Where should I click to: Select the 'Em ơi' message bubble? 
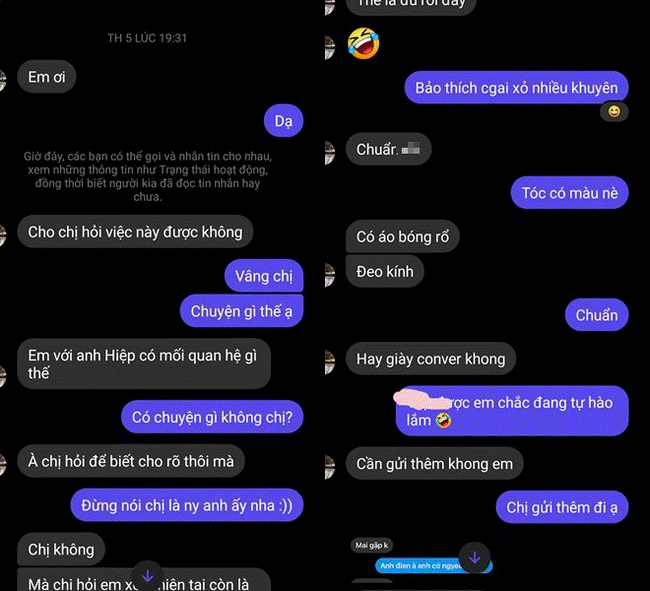click(x=46, y=77)
